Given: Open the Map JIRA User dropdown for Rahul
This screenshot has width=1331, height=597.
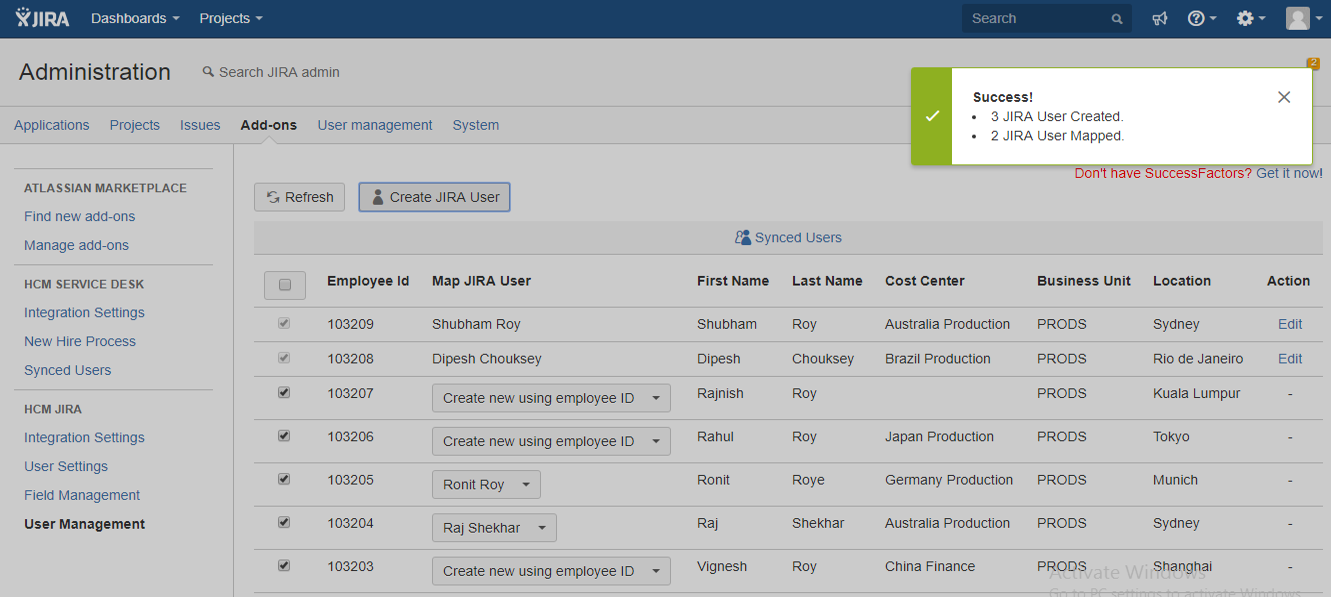Looking at the screenshot, I should 551,441.
